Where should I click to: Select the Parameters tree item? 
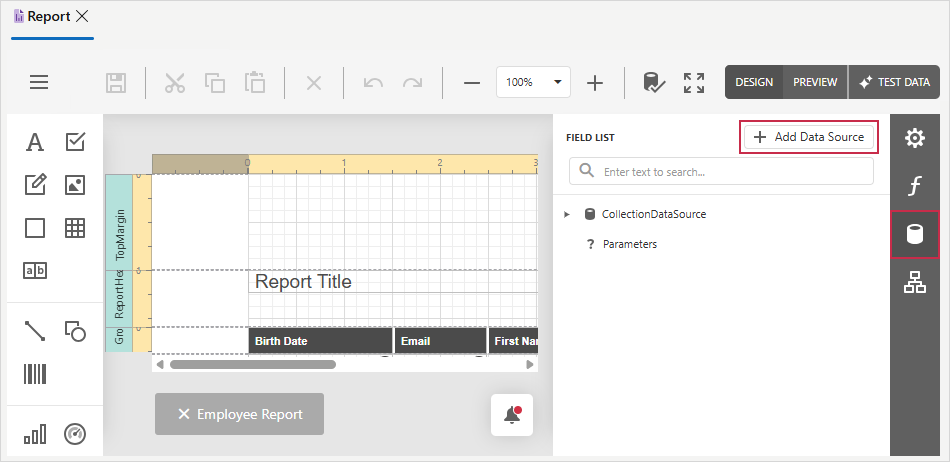(x=629, y=244)
